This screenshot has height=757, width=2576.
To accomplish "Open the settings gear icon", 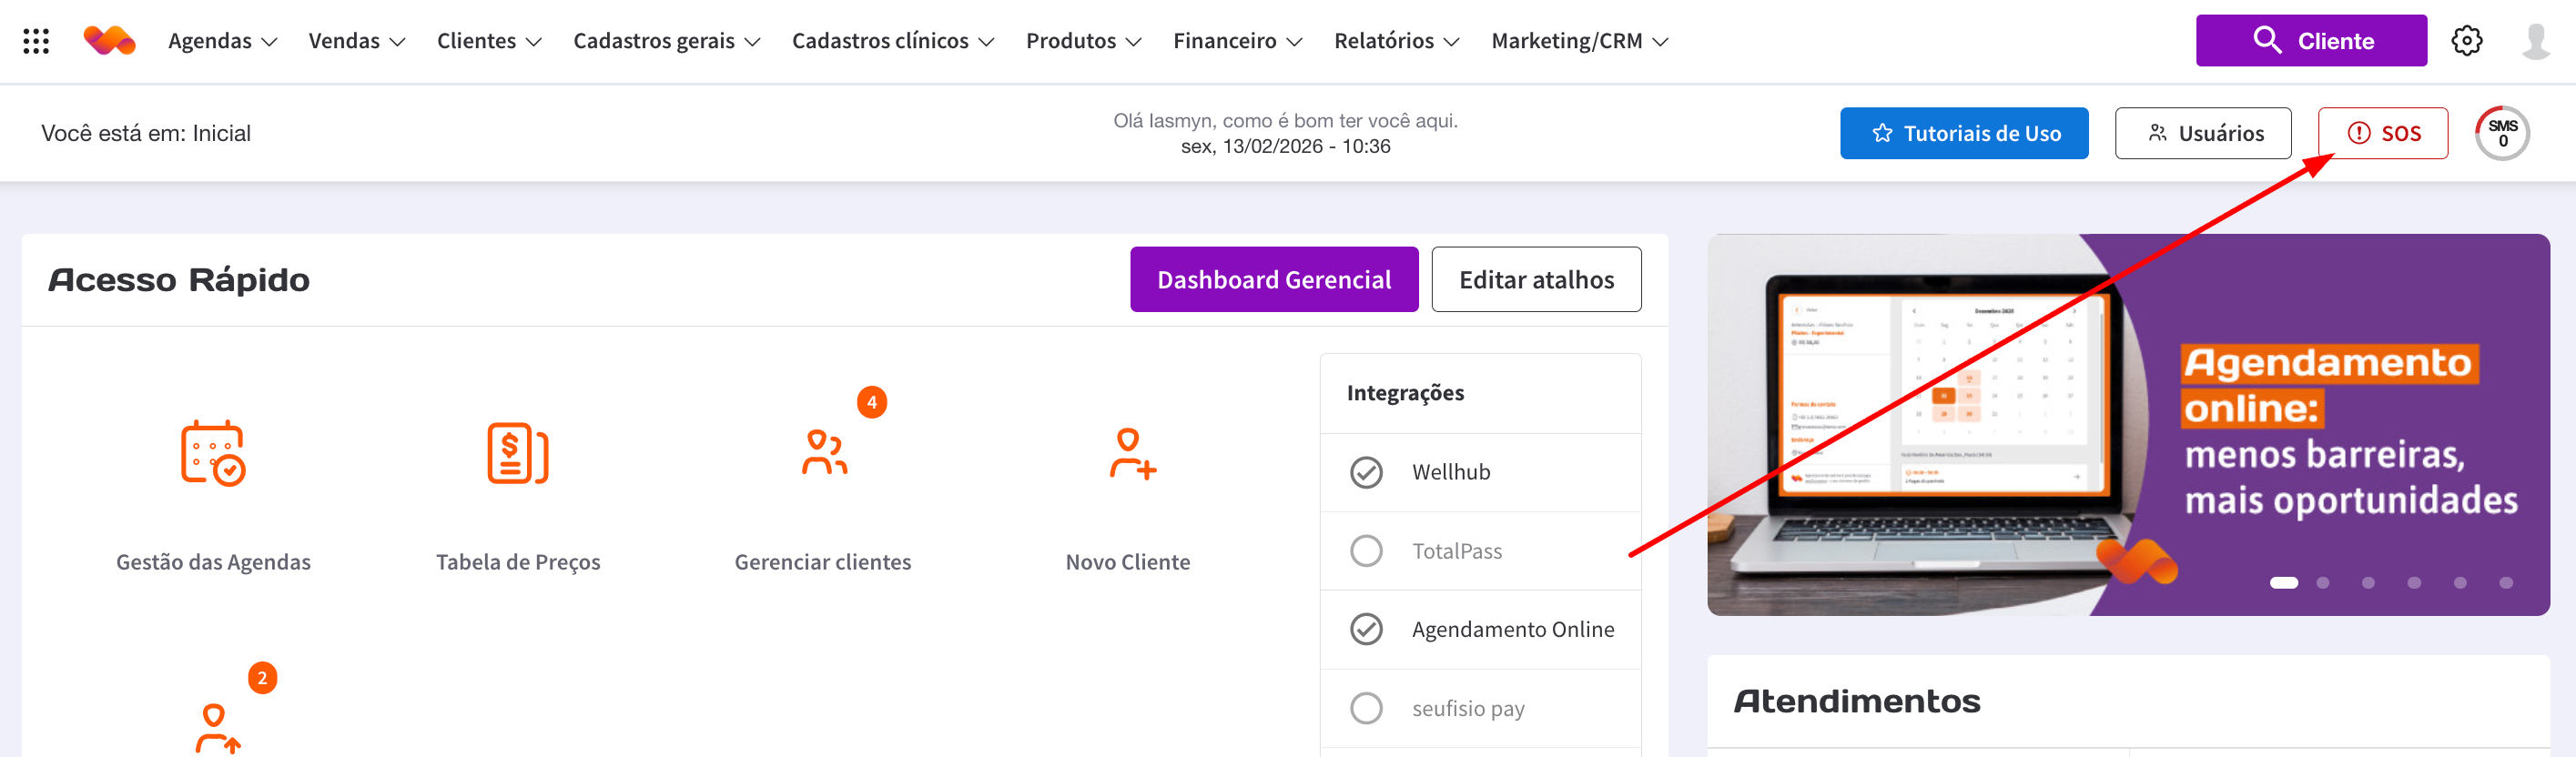I will pyautogui.click(x=2466, y=41).
